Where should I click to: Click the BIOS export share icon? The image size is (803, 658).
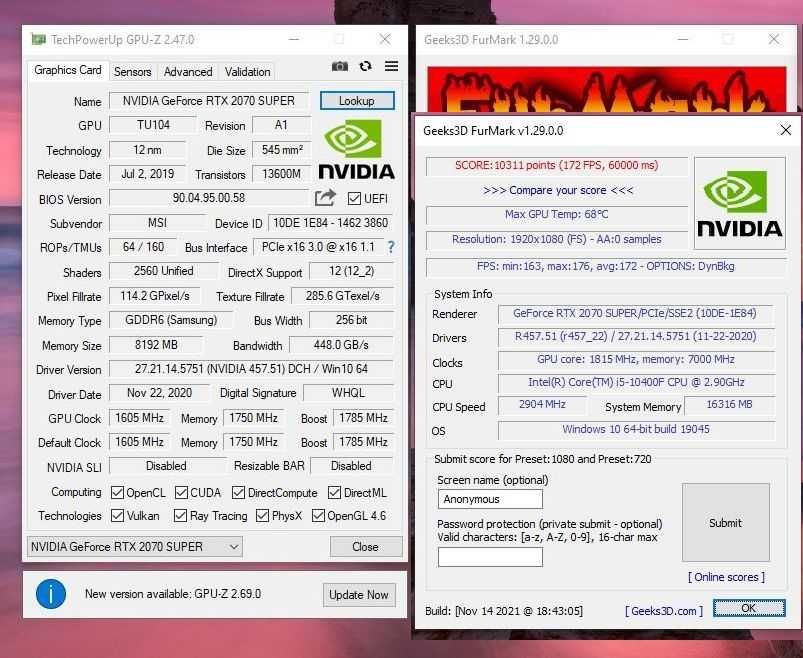(325, 198)
